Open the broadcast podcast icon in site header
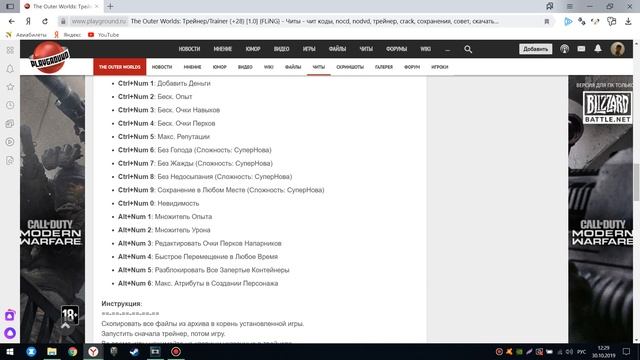Screen dimensions: 640x360 [564, 49]
